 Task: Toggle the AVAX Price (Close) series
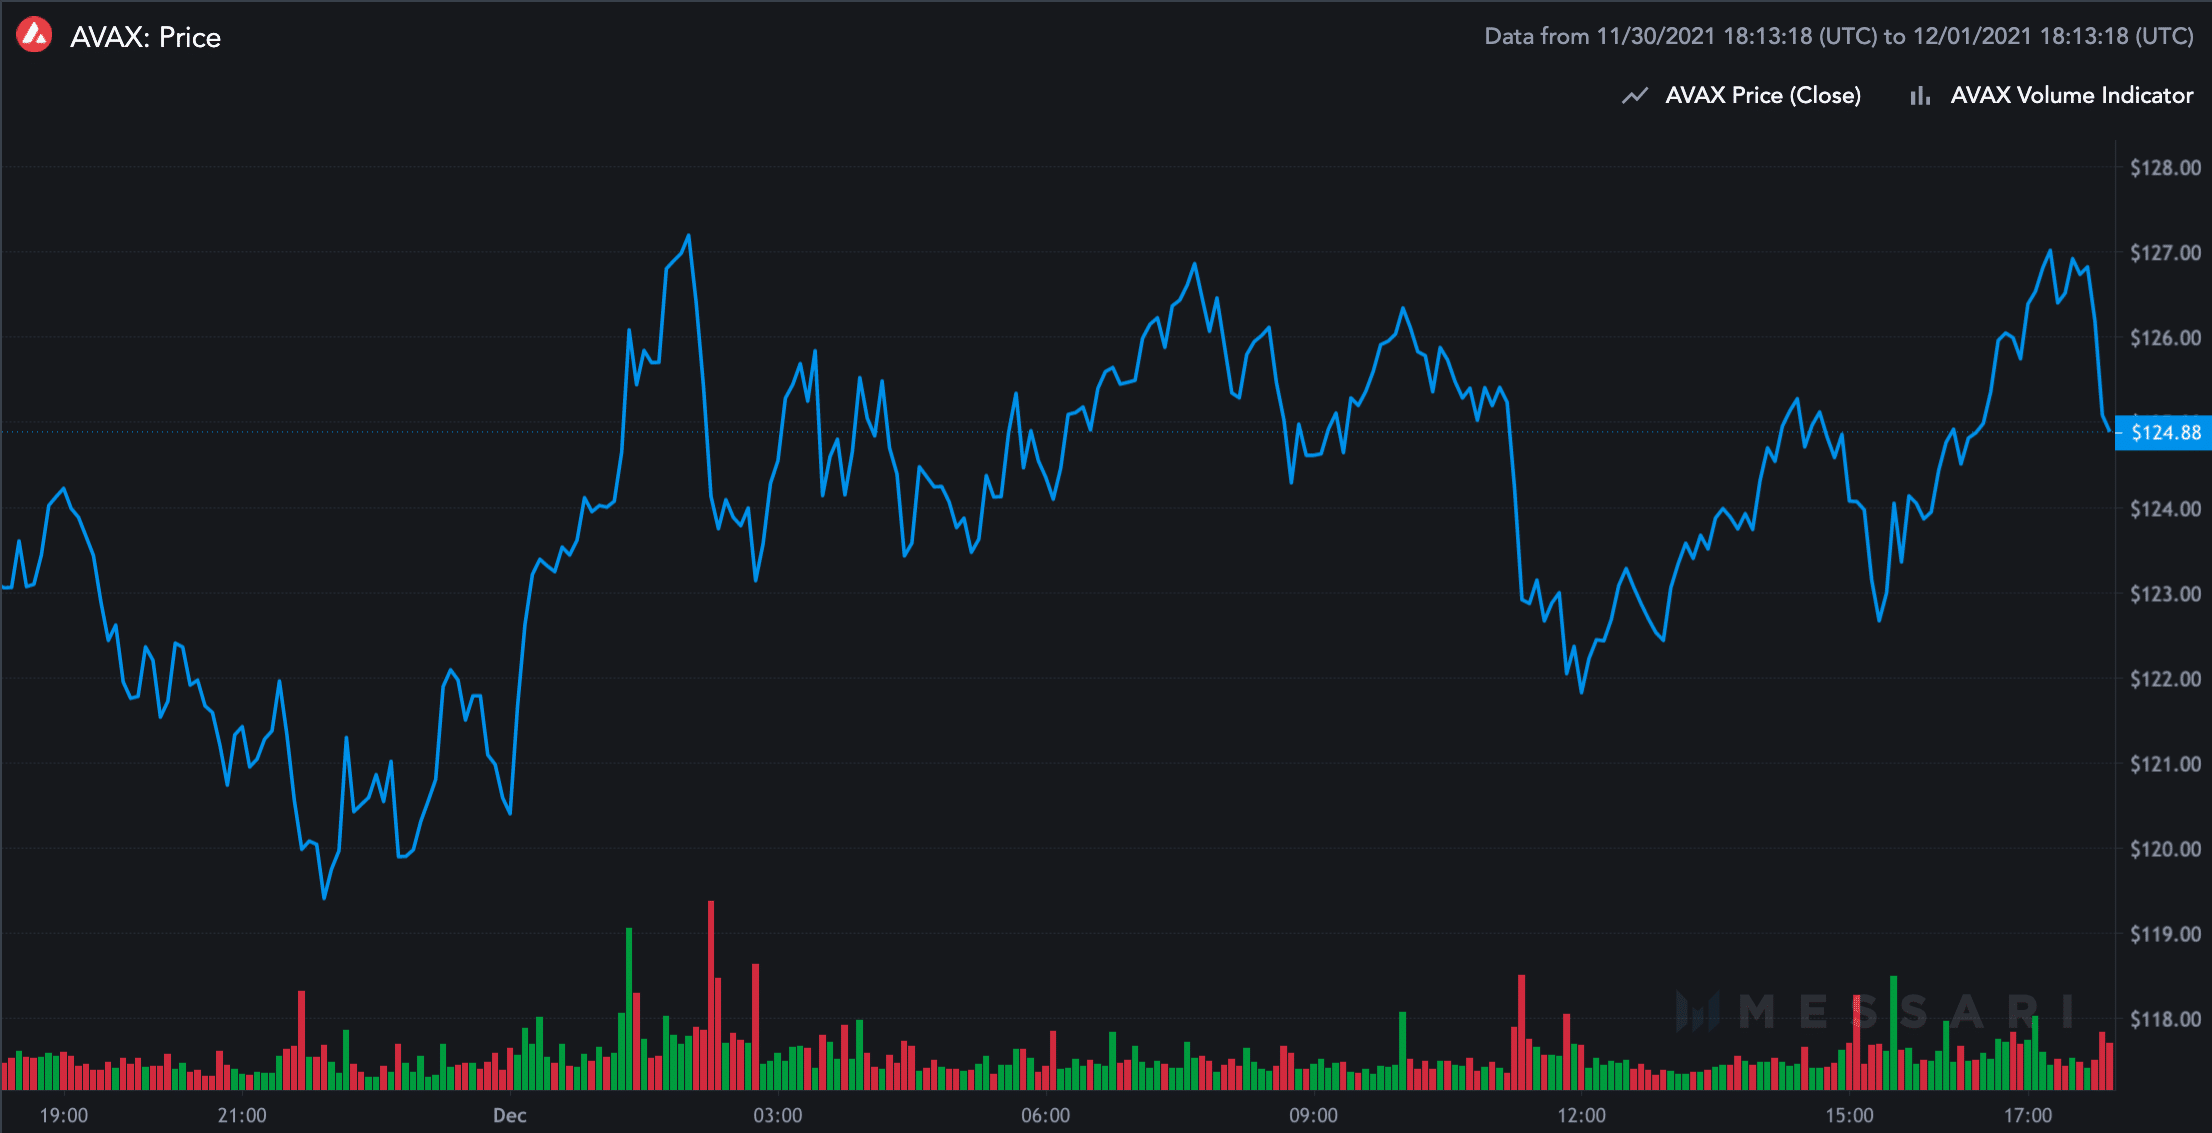tap(1763, 96)
